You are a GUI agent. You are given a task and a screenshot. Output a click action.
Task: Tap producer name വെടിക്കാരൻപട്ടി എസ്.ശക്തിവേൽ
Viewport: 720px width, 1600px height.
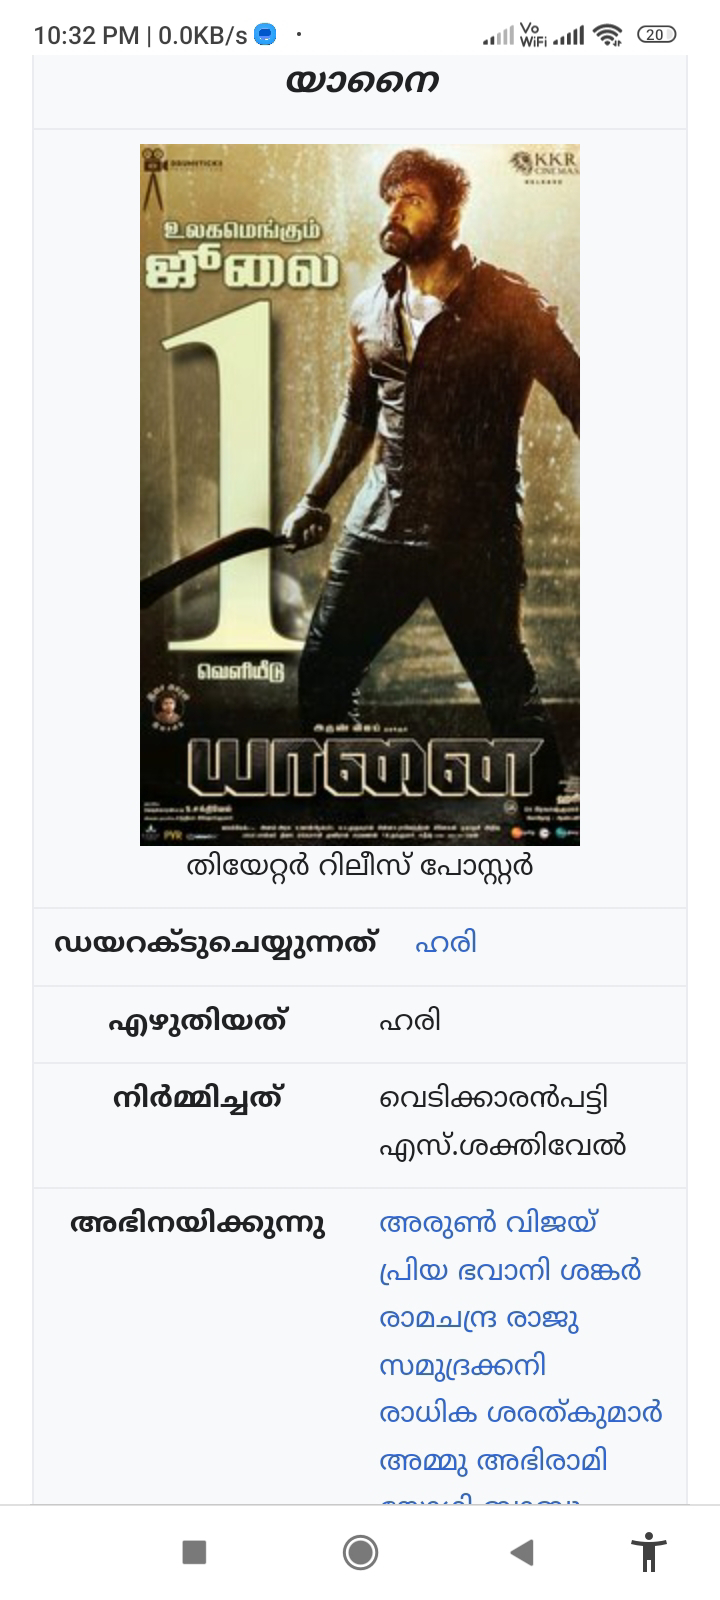[503, 1122]
